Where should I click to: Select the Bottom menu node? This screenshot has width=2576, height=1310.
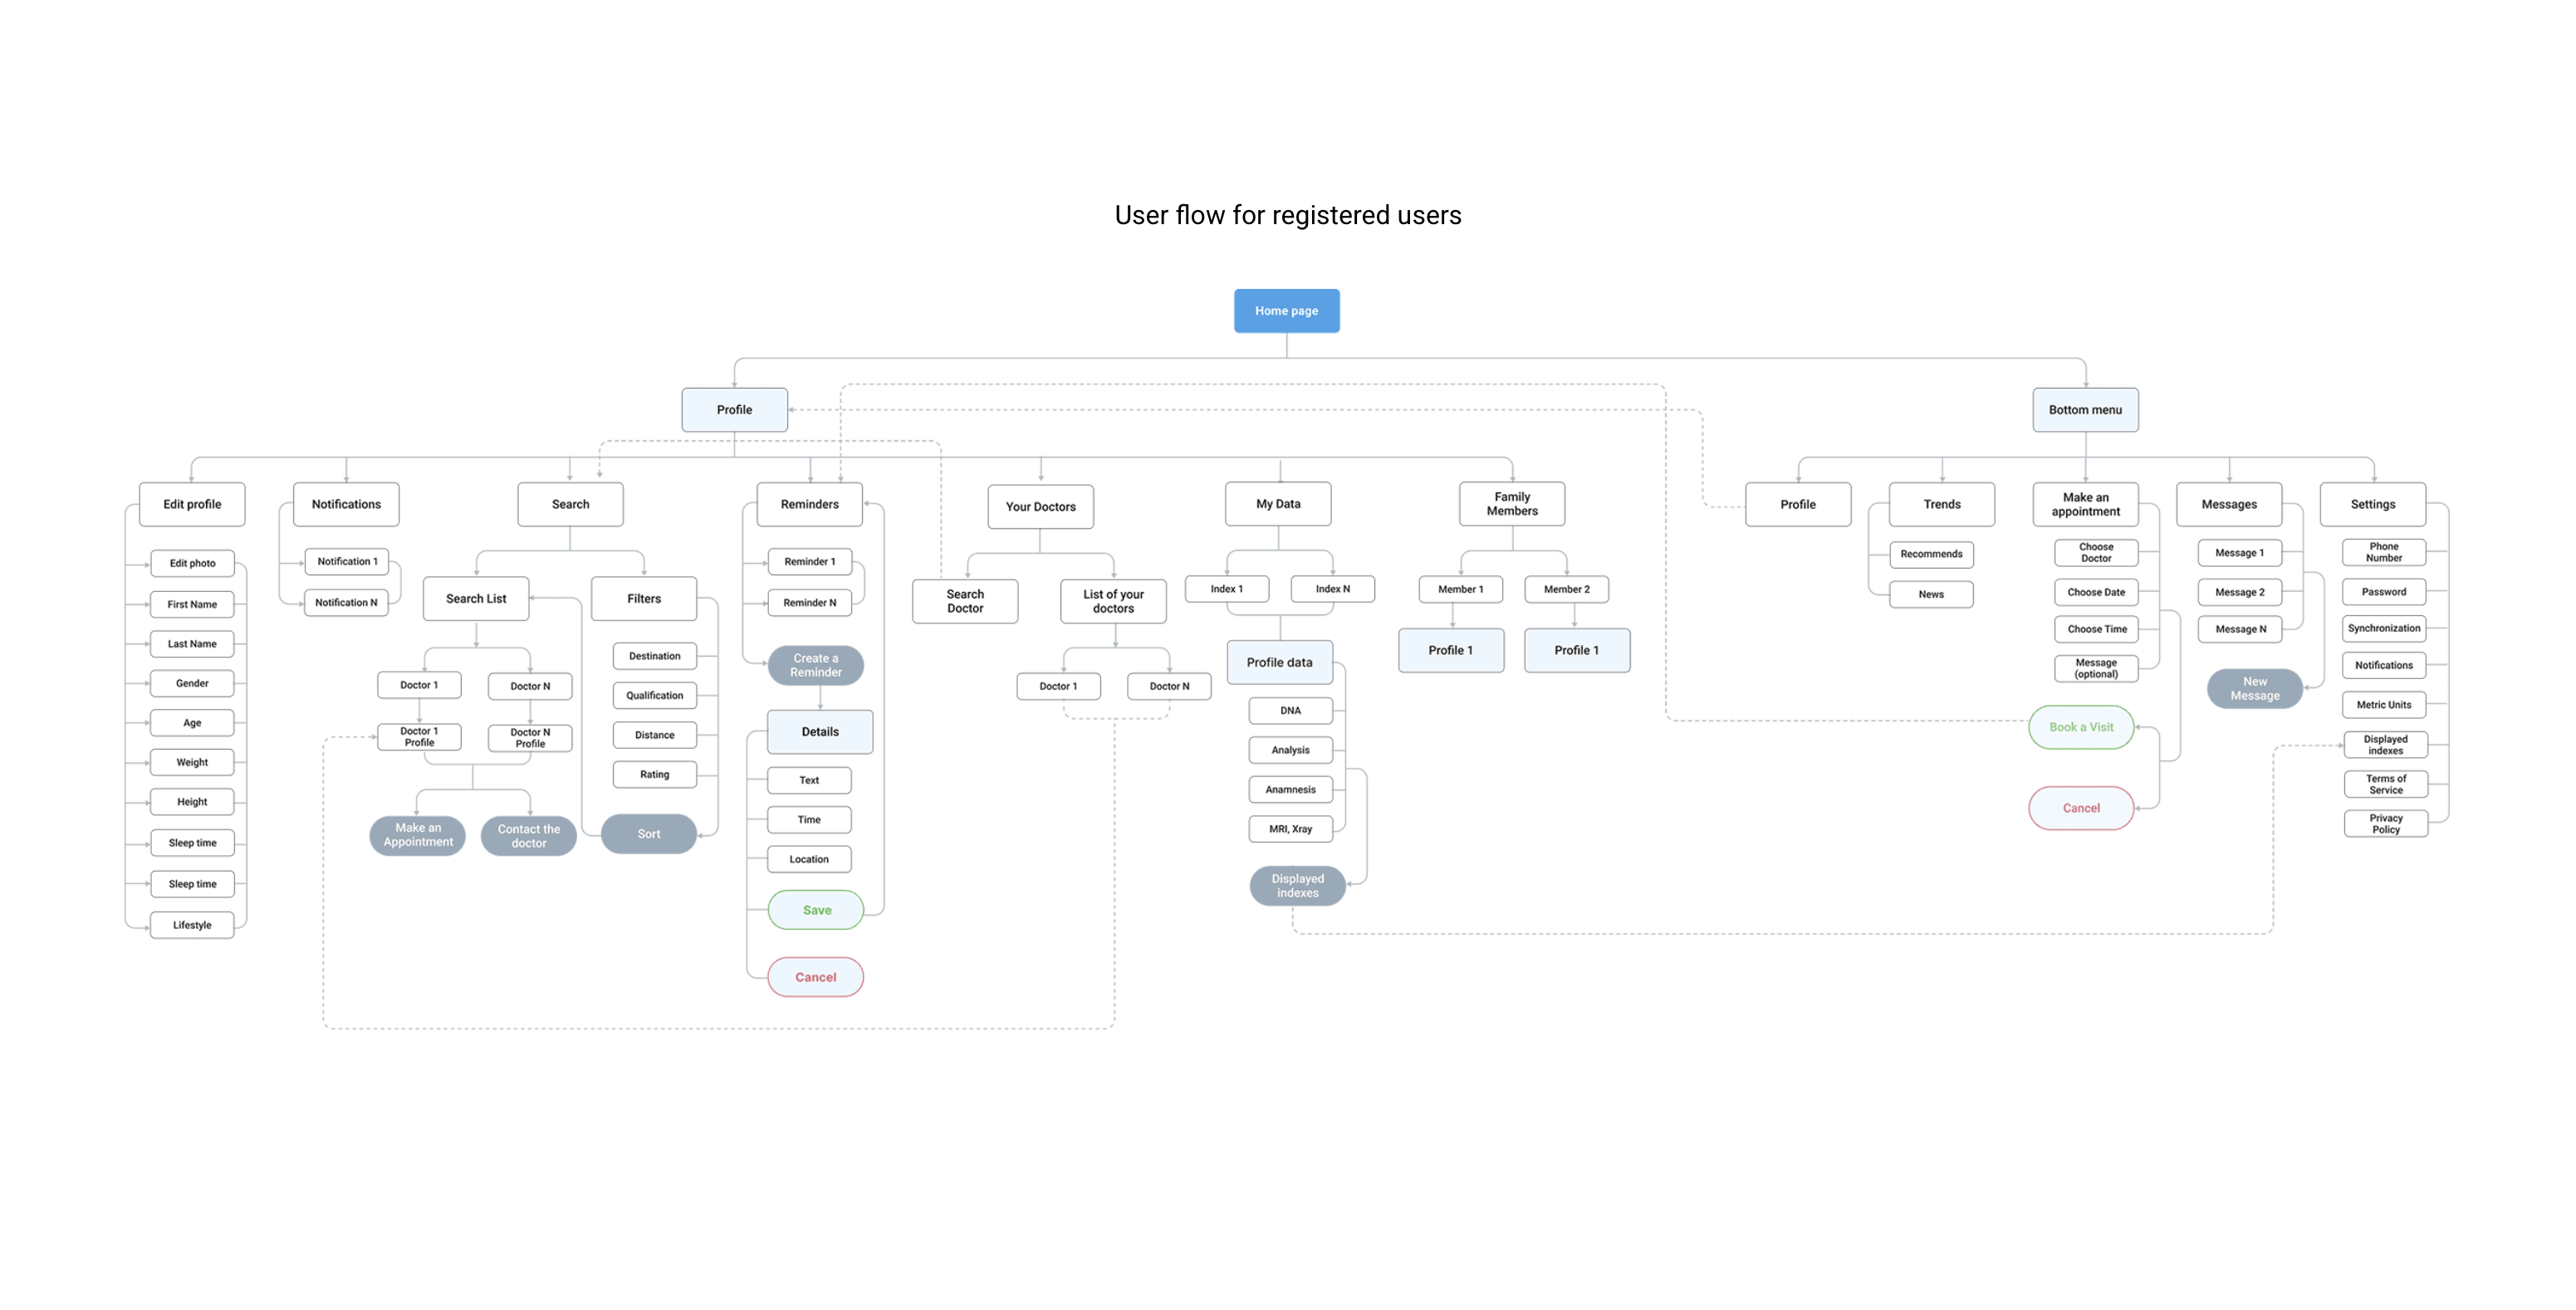(x=2084, y=410)
